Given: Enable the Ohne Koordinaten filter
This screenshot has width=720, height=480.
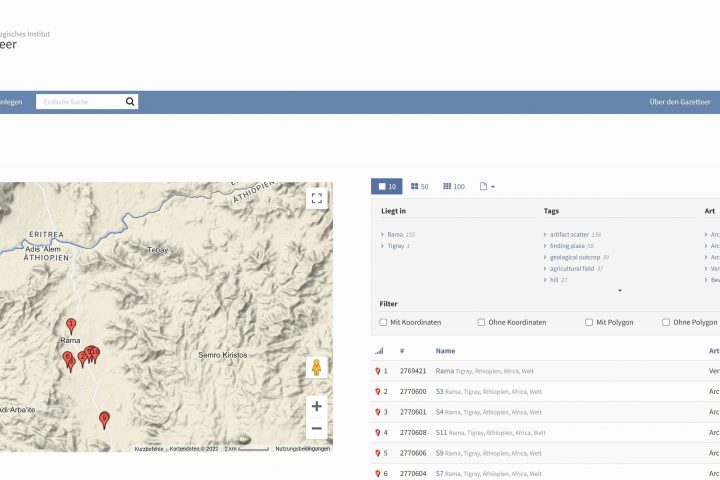Looking at the screenshot, I should pyautogui.click(x=481, y=322).
